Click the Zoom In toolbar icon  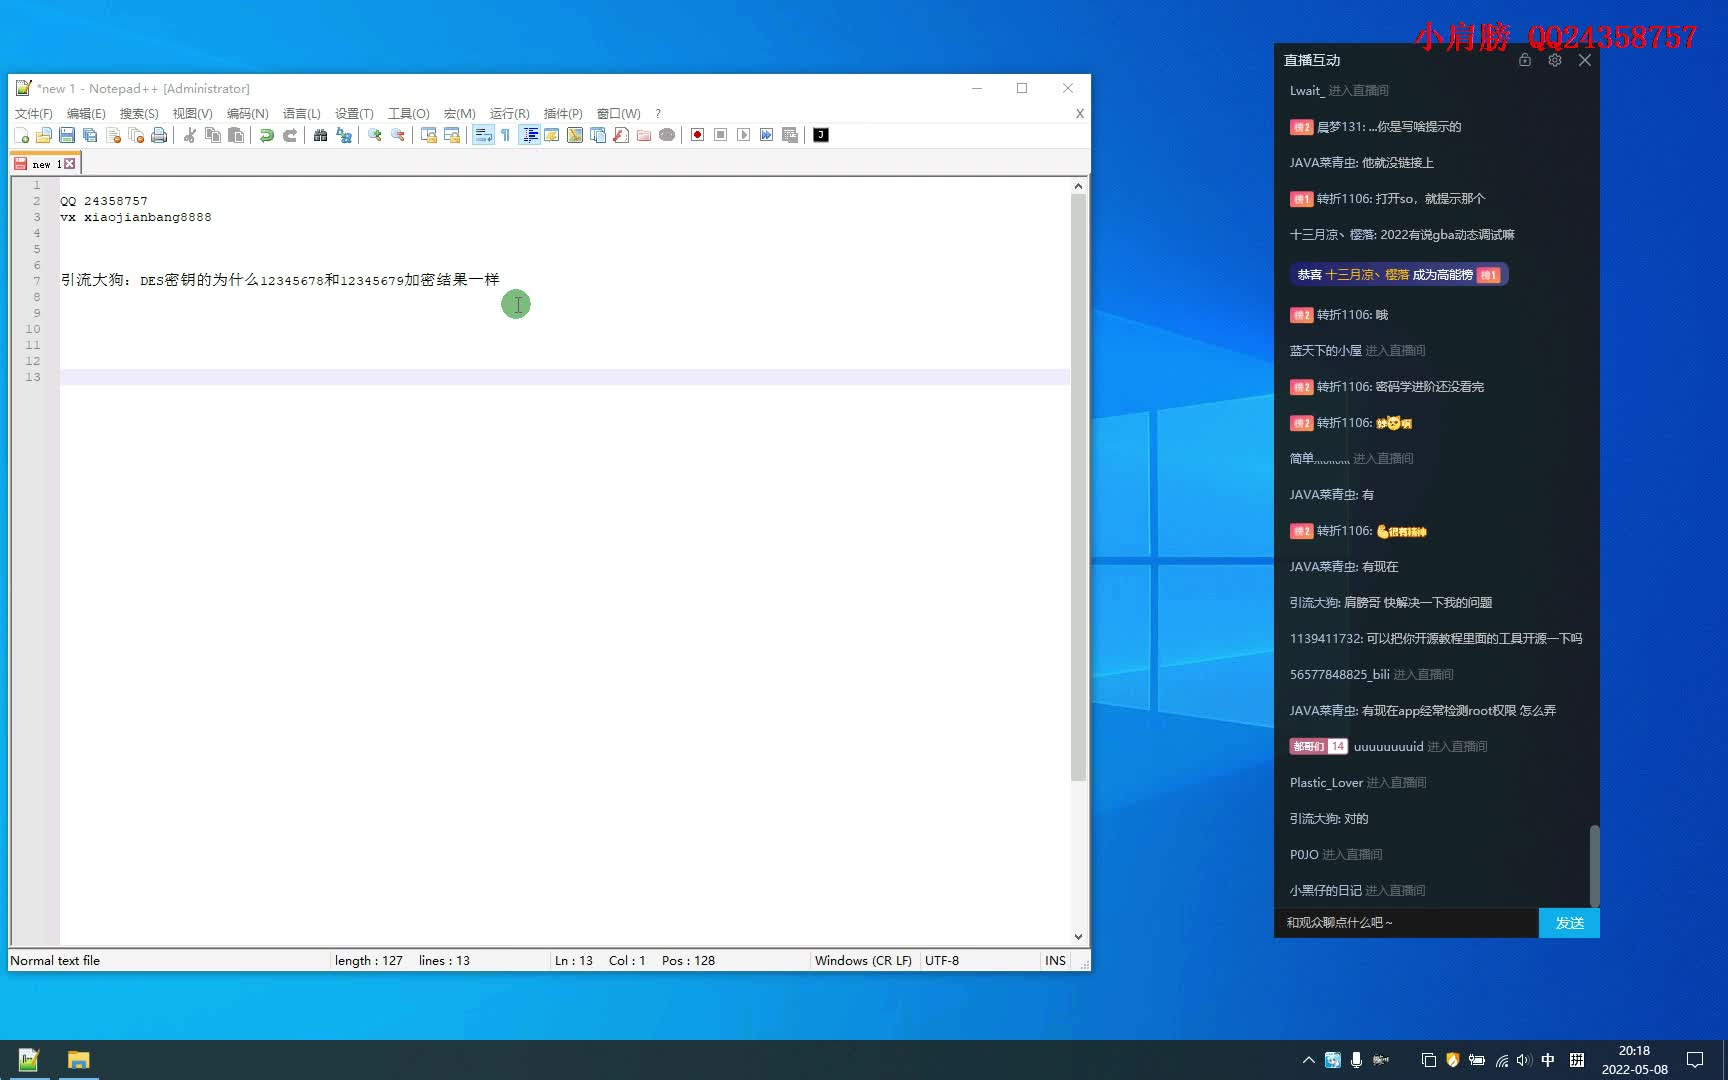tap(374, 135)
